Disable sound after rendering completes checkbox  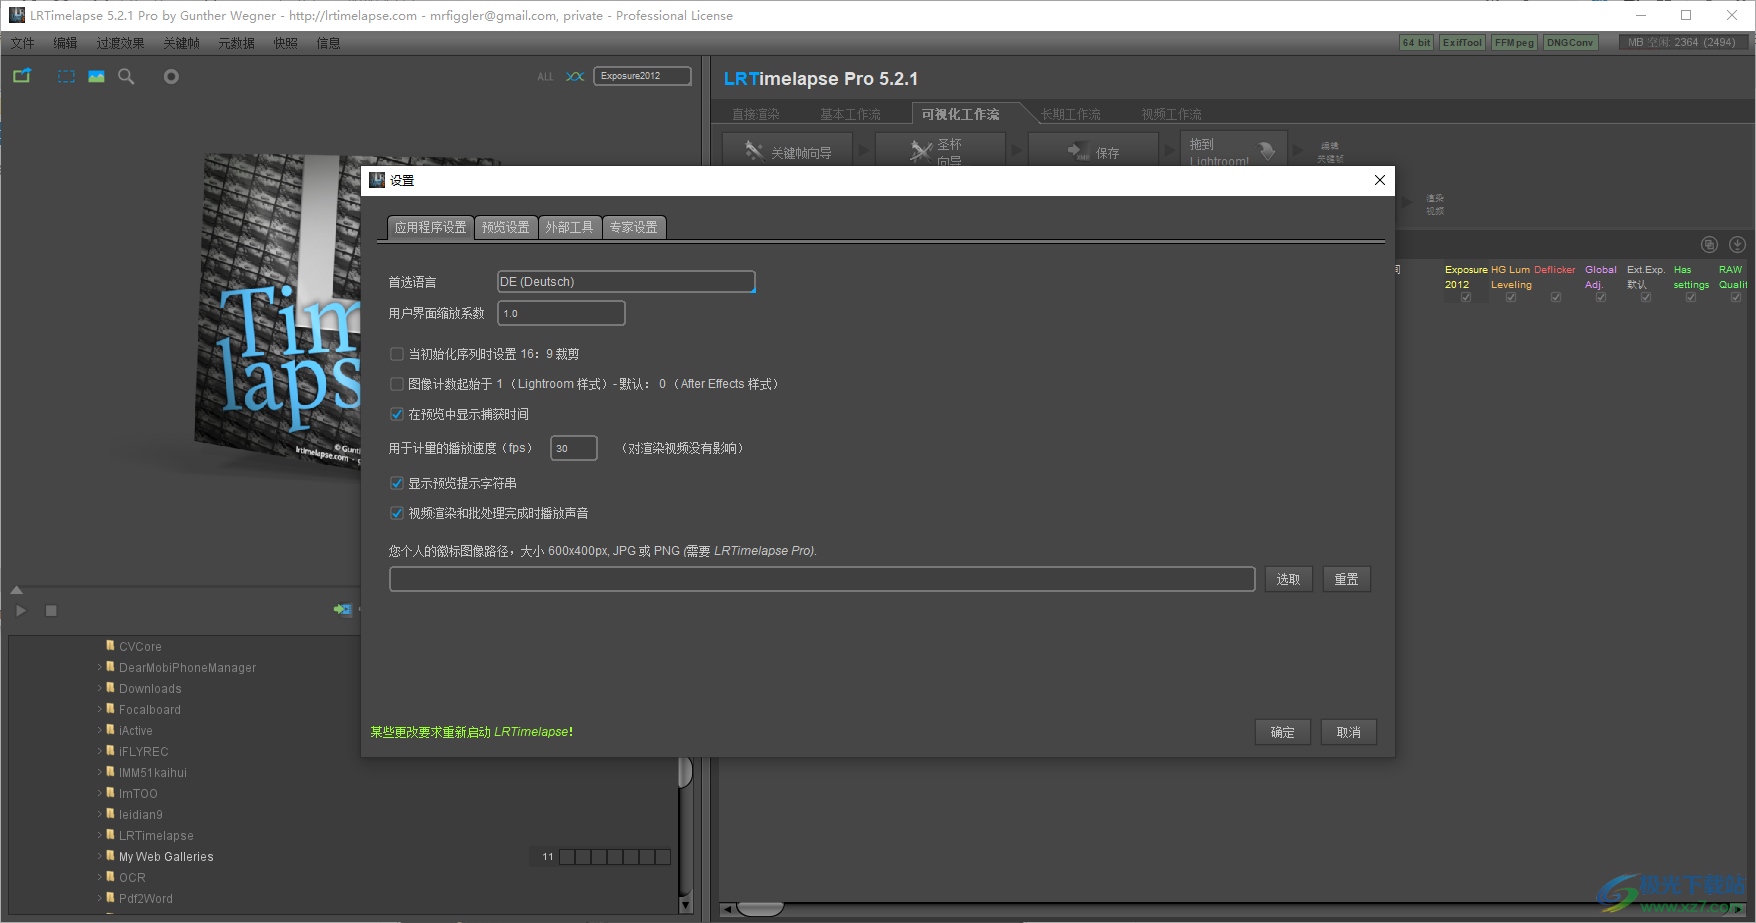[x=397, y=513]
